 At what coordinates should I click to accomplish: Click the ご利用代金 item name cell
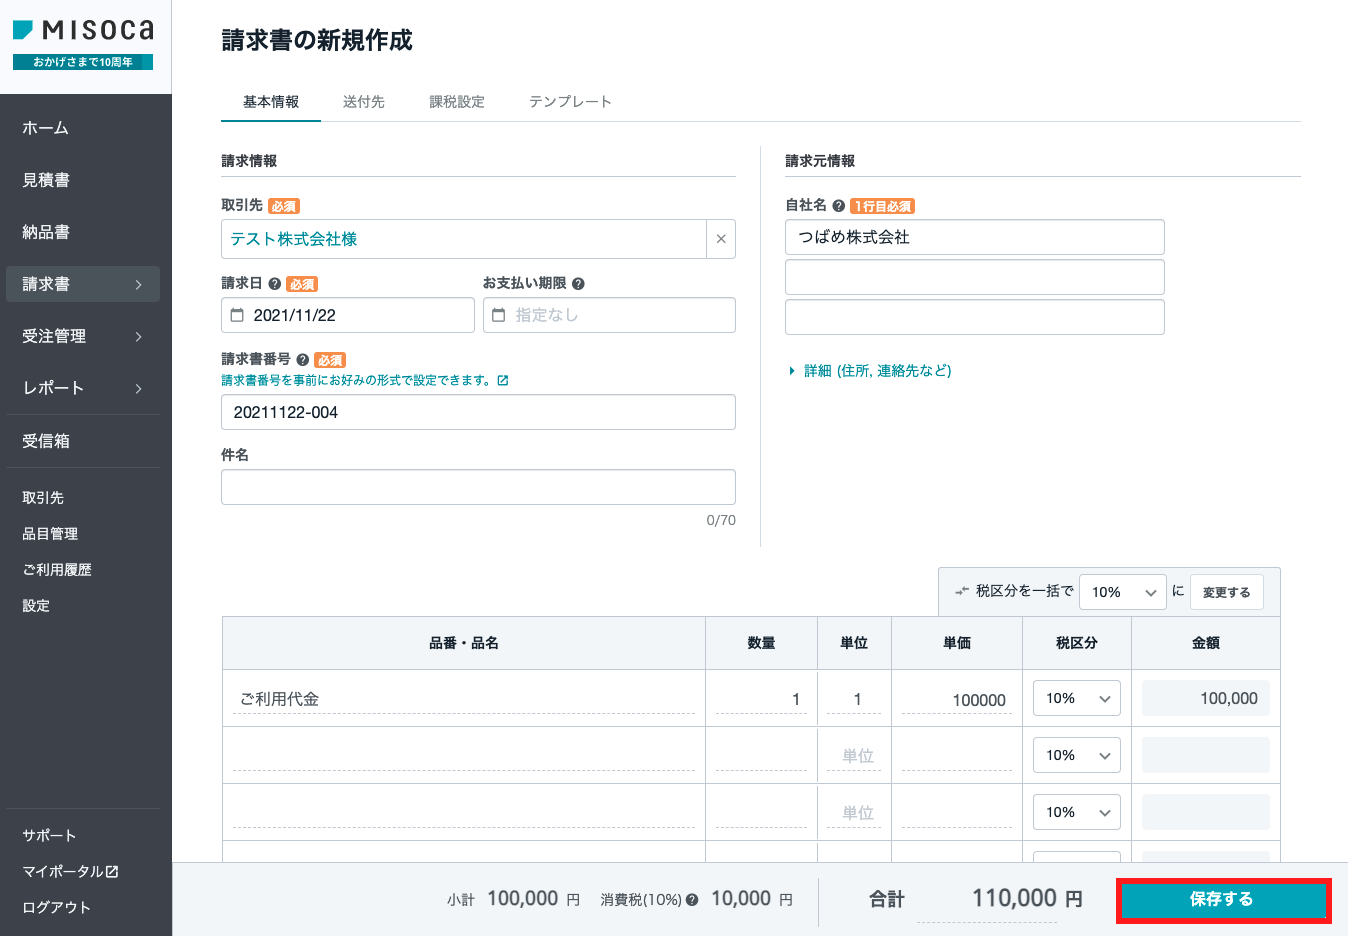tap(464, 699)
